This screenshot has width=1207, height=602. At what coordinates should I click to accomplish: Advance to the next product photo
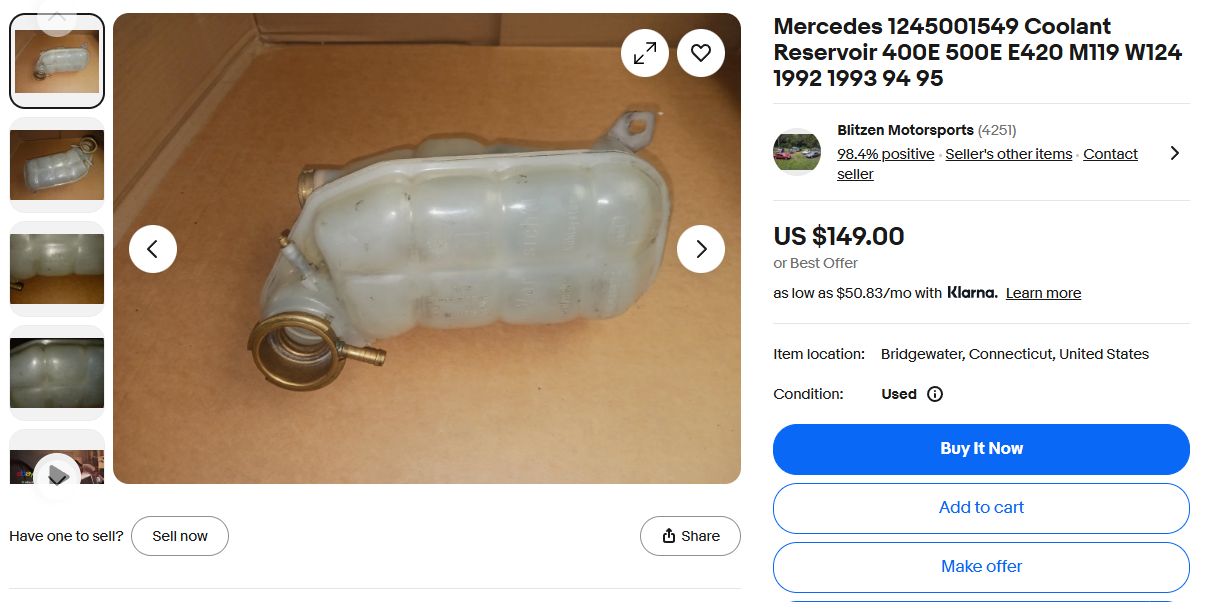(701, 249)
